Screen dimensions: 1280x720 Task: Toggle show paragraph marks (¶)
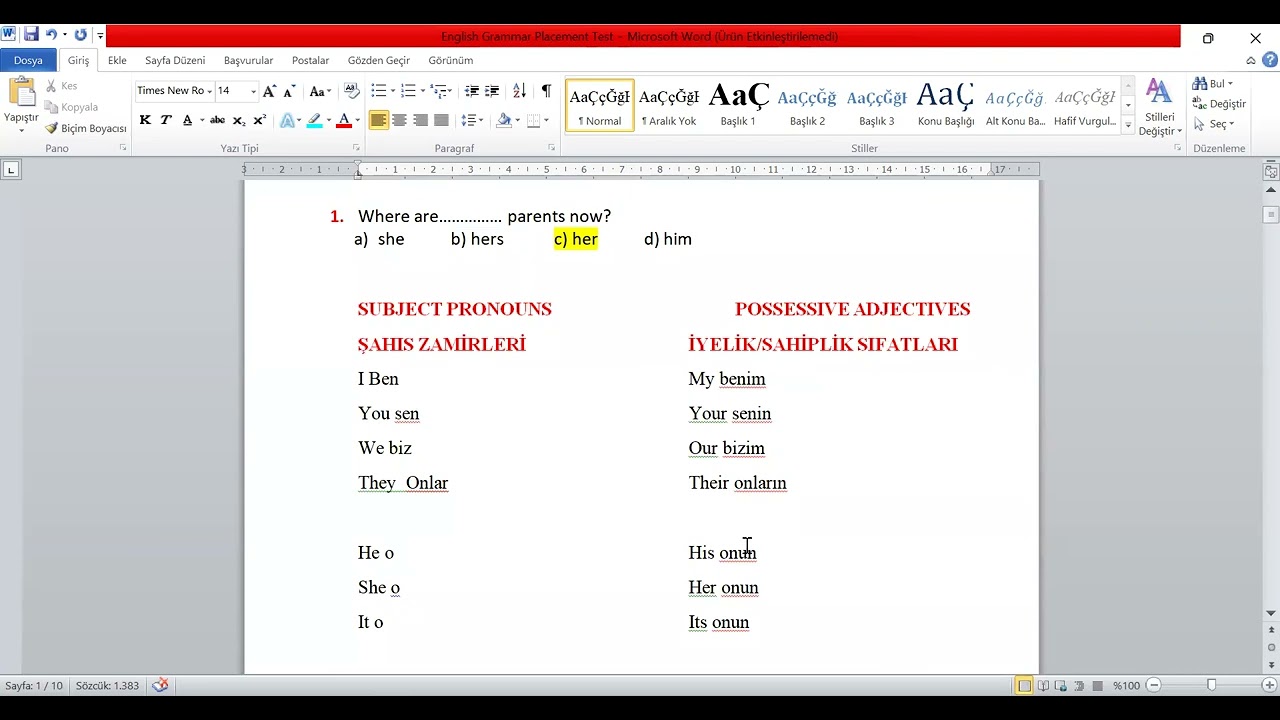(x=546, y=91)
